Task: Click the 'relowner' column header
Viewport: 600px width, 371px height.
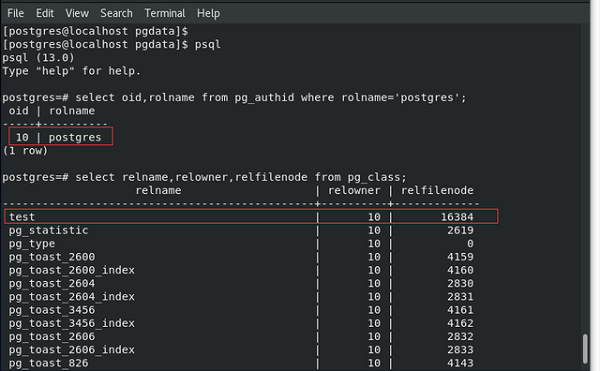Action: coord(354,190)
